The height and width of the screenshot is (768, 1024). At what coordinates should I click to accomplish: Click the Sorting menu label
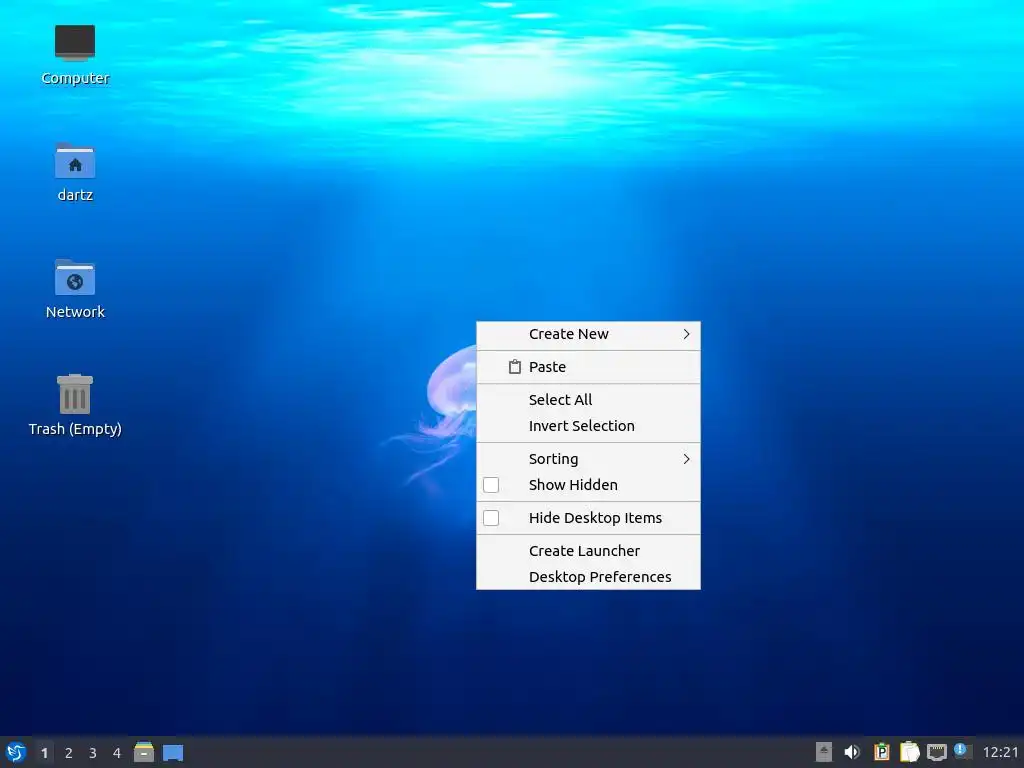coord(553,459)
